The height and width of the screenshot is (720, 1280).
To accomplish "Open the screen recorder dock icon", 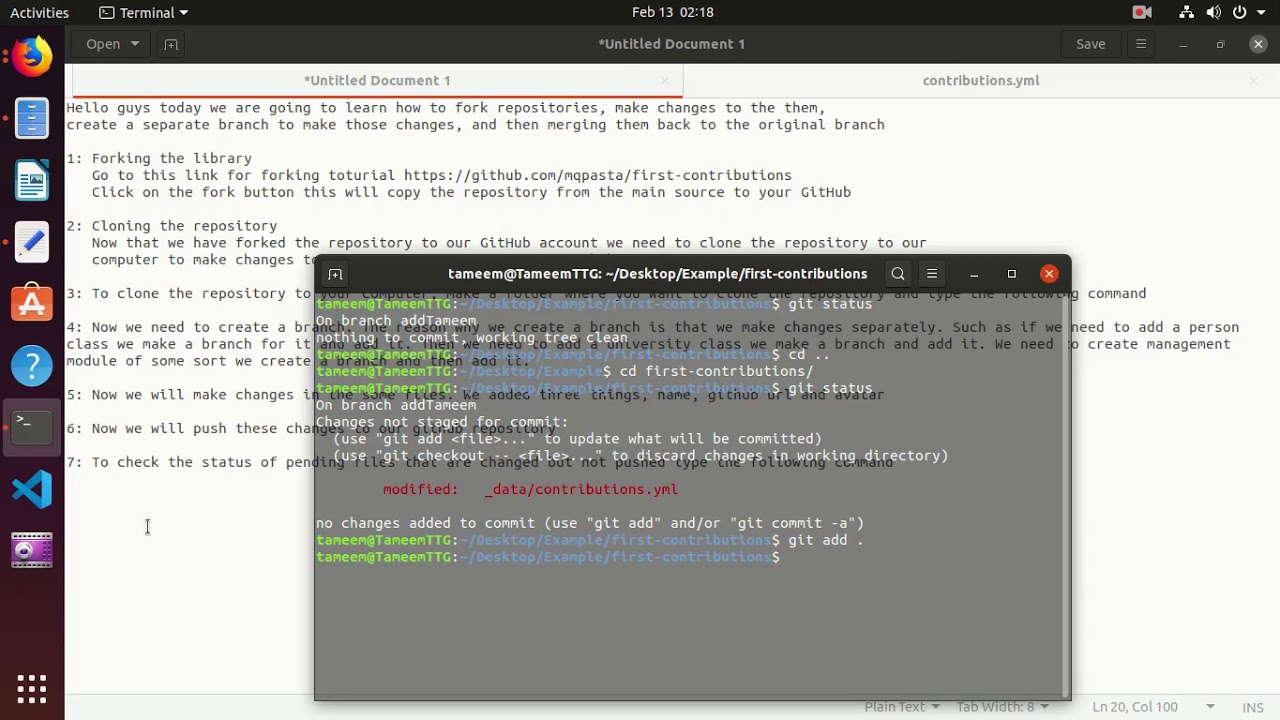I will click(32, 551).
